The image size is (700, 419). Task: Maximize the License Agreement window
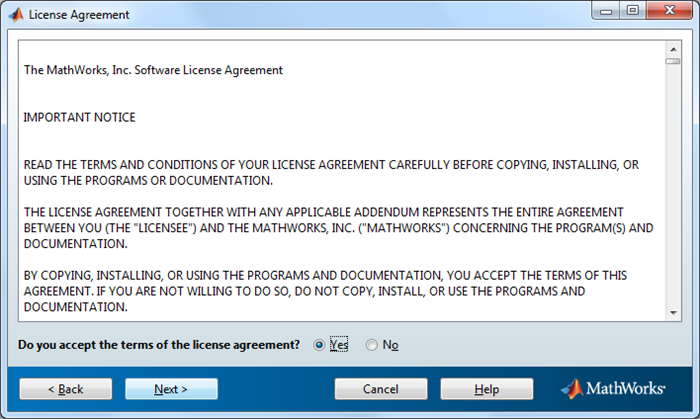coord(632,13)
